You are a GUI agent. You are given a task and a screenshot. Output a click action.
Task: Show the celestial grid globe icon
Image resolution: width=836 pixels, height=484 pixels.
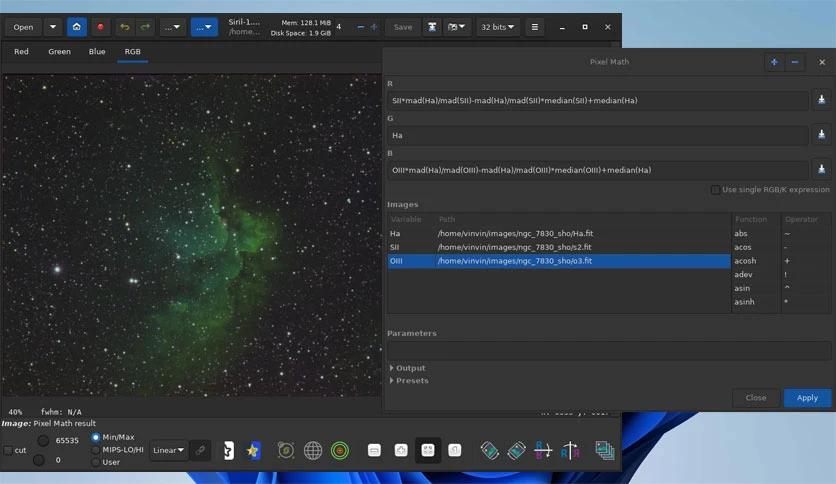tap(313, 450)
